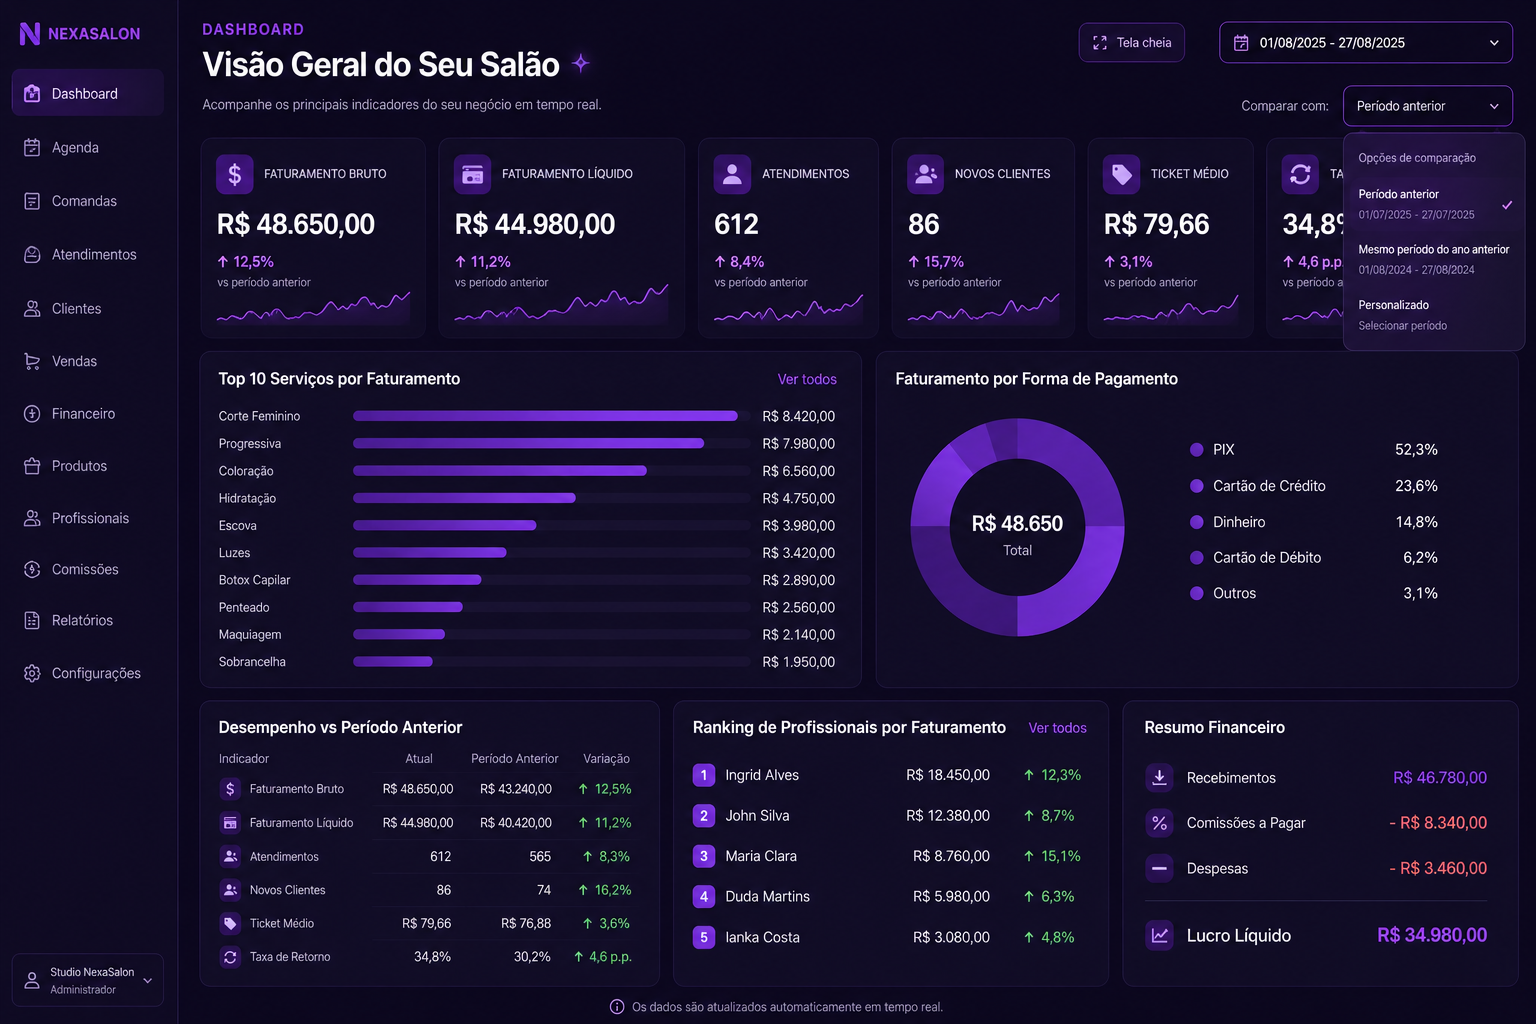1536x1024 pixels.
Task: Click the Novos Clientes icon card
Action: coord(926,174)
